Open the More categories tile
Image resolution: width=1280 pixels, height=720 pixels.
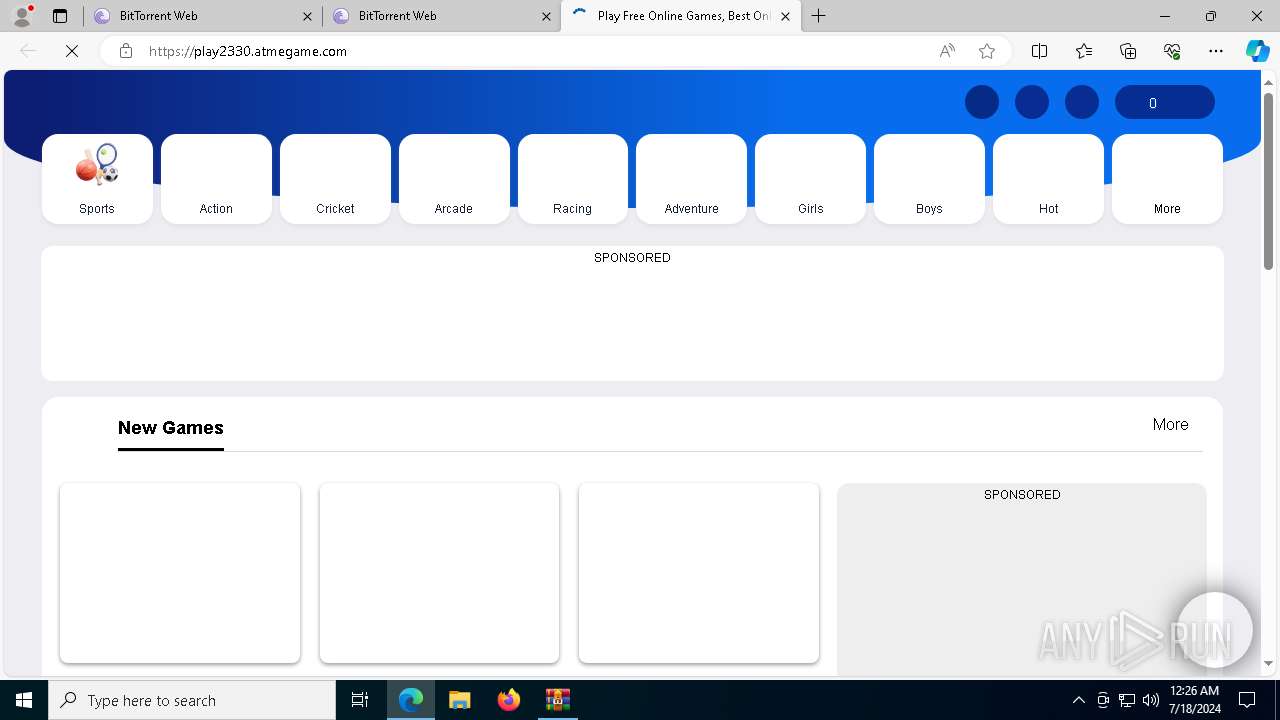[x=1167, y=179]
